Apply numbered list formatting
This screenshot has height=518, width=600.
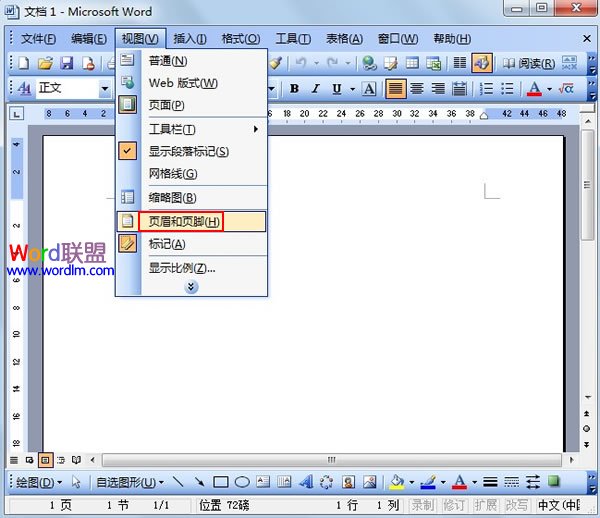click(x=486, y=89)
